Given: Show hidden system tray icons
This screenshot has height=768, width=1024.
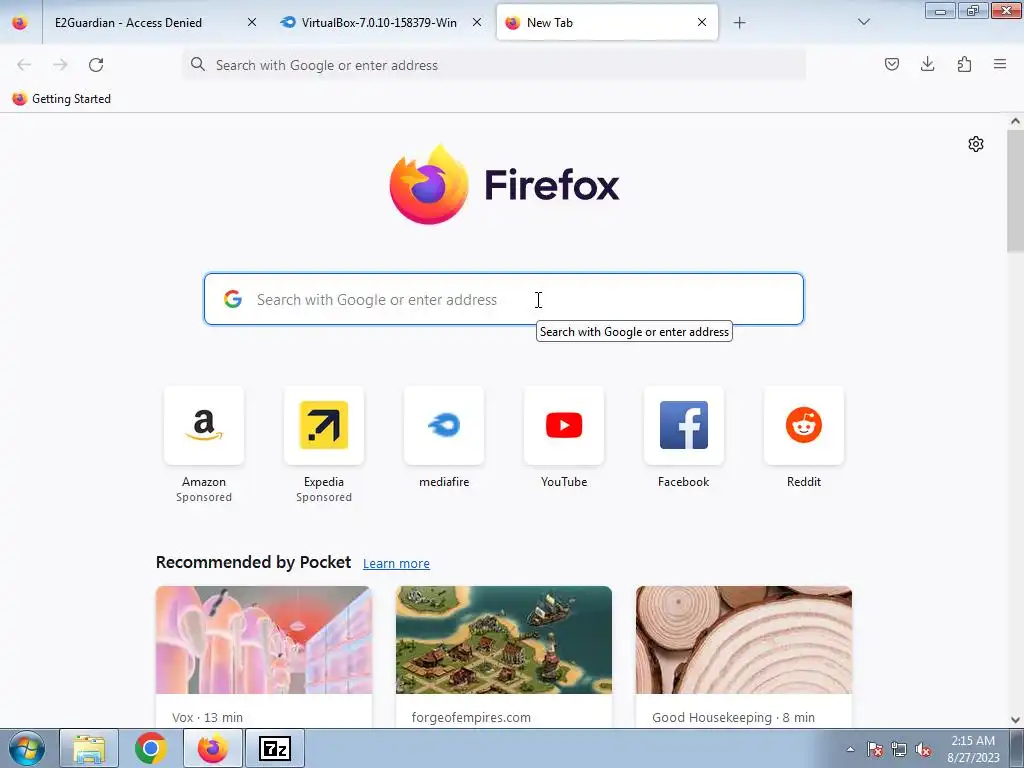Looking at the screenshot, I should coord(850,749).
